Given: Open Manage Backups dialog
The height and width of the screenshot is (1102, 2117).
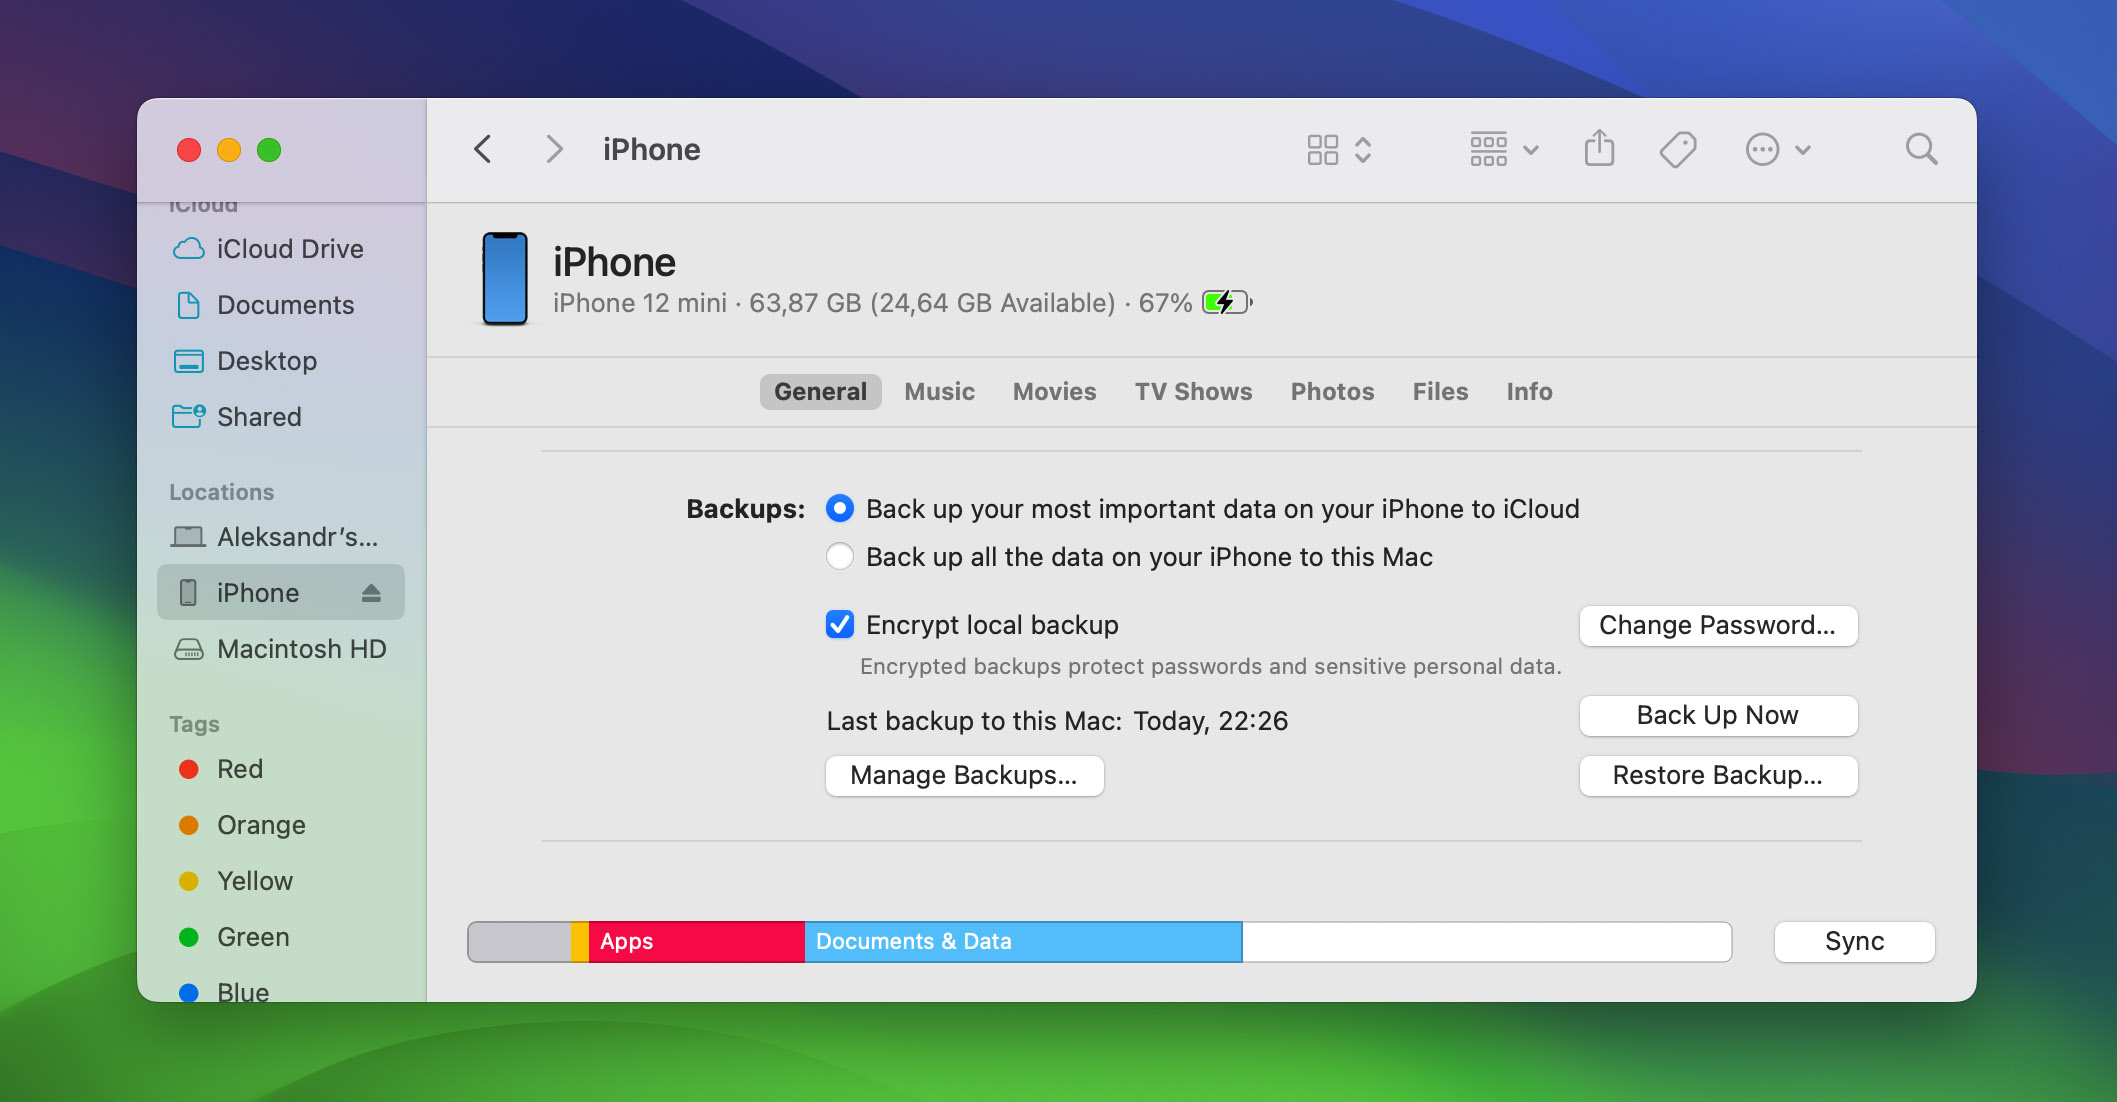Looking at the screenshot, I should tap(963, 774).
